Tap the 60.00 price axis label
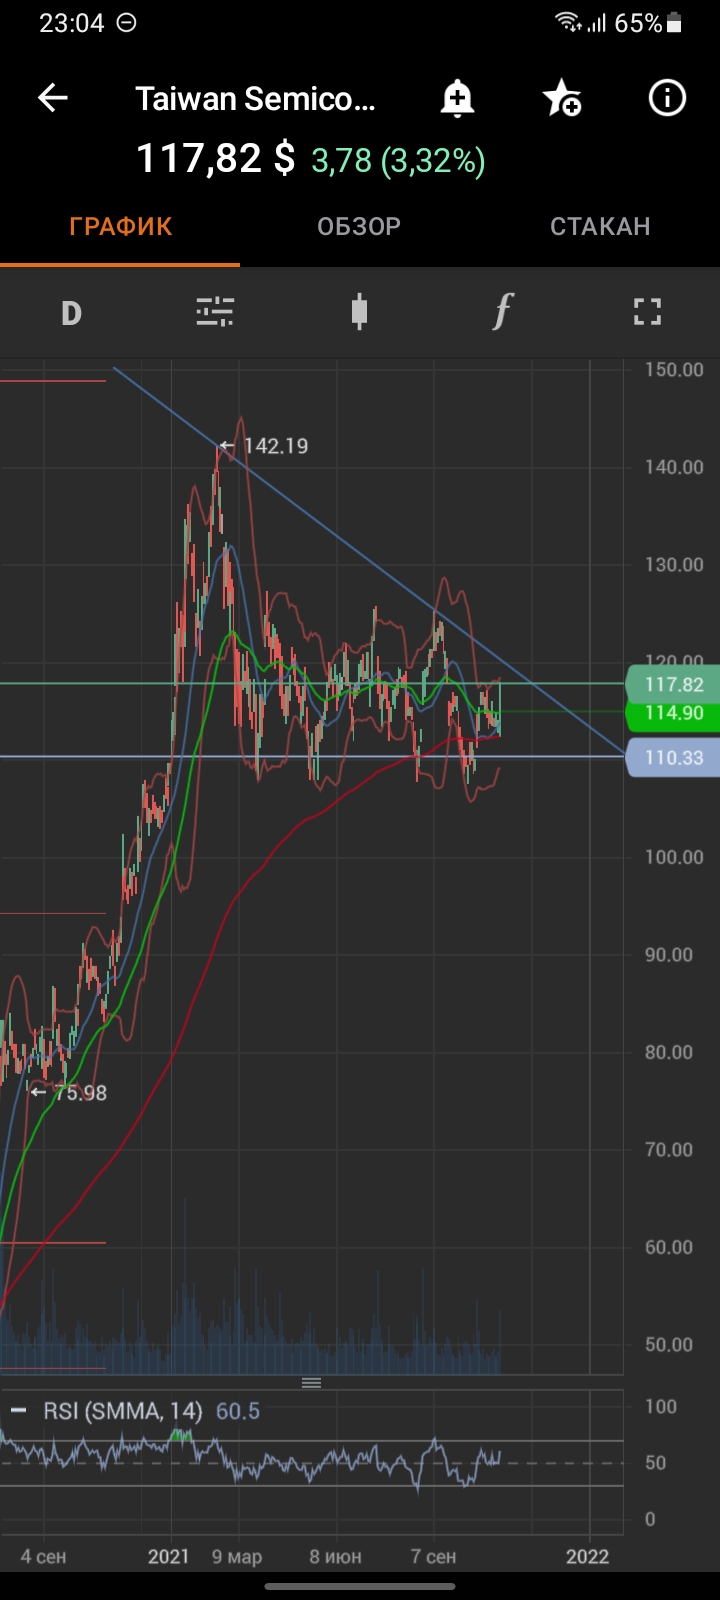720x1600 pixels. point(669,1247)
